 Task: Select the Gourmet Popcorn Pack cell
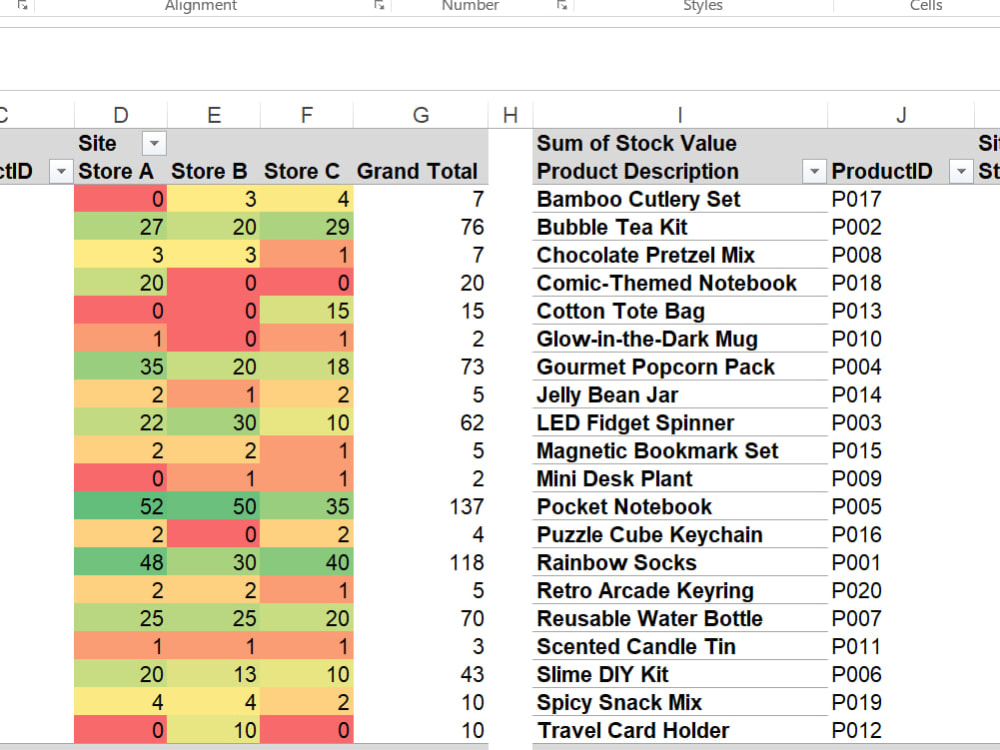tap(680, 367)
